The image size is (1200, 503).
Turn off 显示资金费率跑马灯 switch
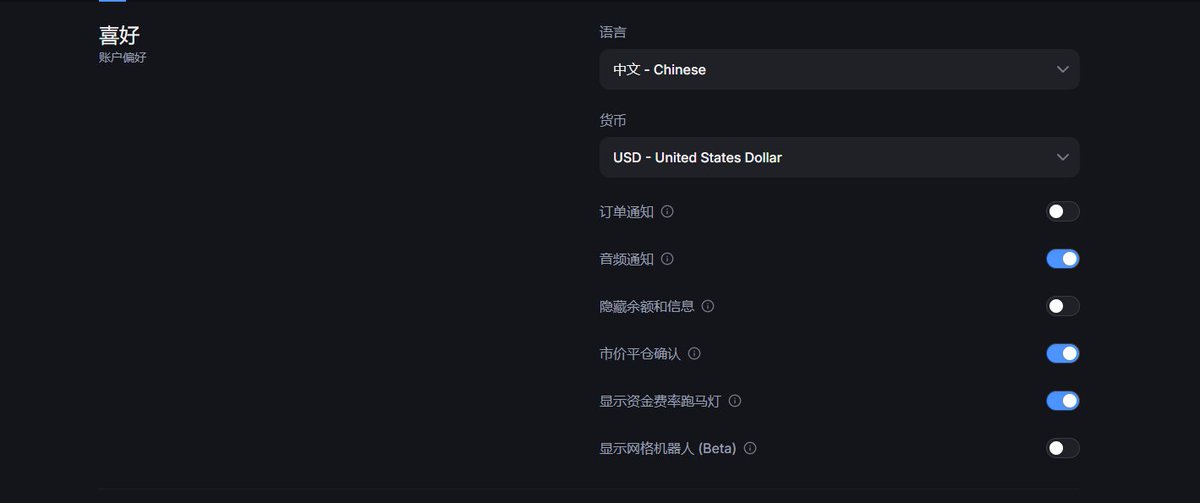pyautogui.click(x=1062, y=401)
